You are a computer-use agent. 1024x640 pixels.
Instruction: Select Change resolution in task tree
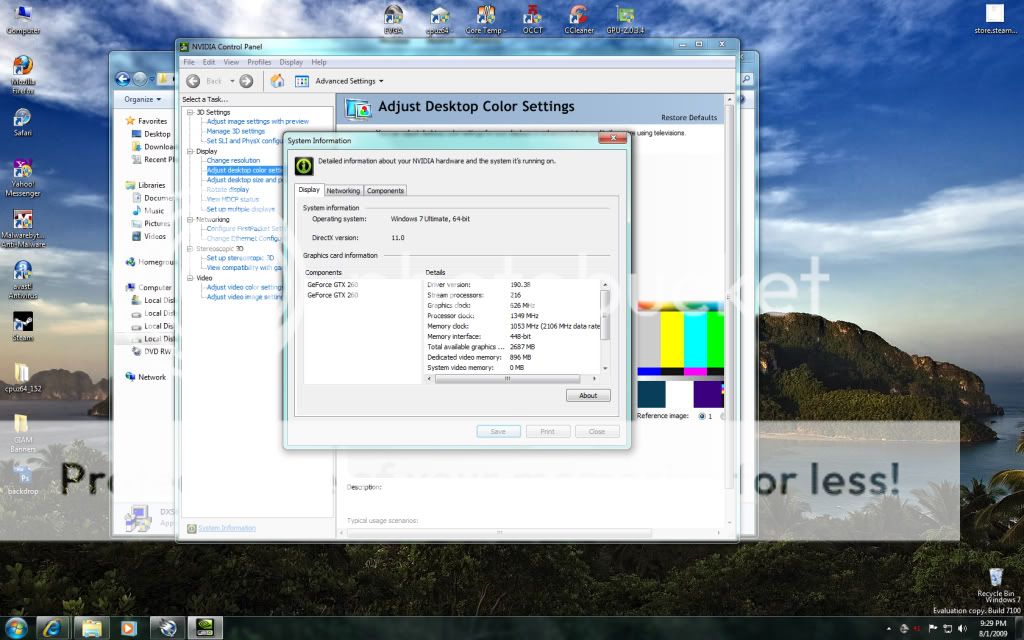tap(233, 160)
